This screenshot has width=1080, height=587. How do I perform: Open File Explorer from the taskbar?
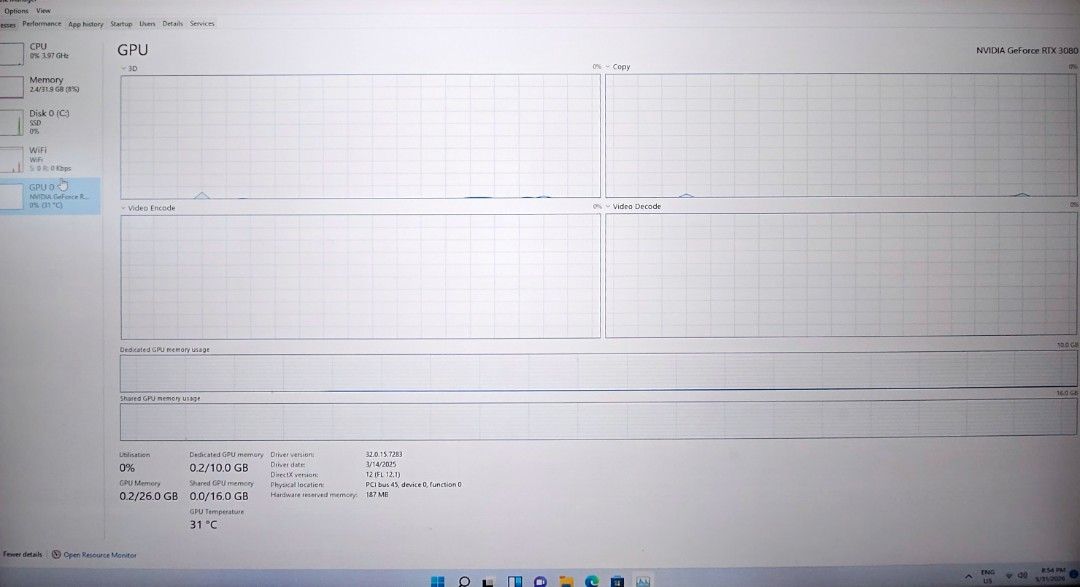click(566, 582)
